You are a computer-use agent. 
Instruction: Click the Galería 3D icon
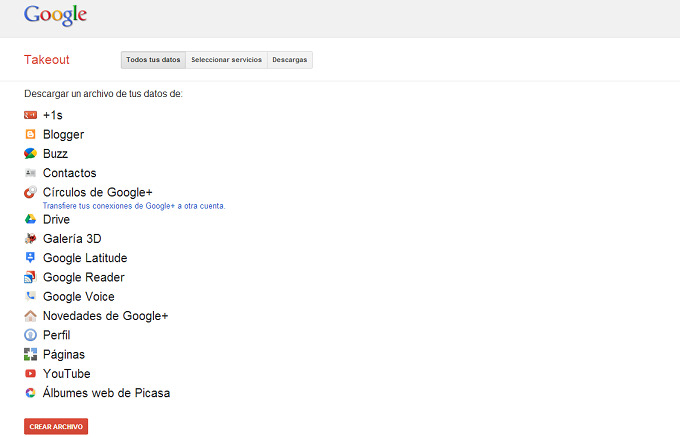click(x=30, y=238)
